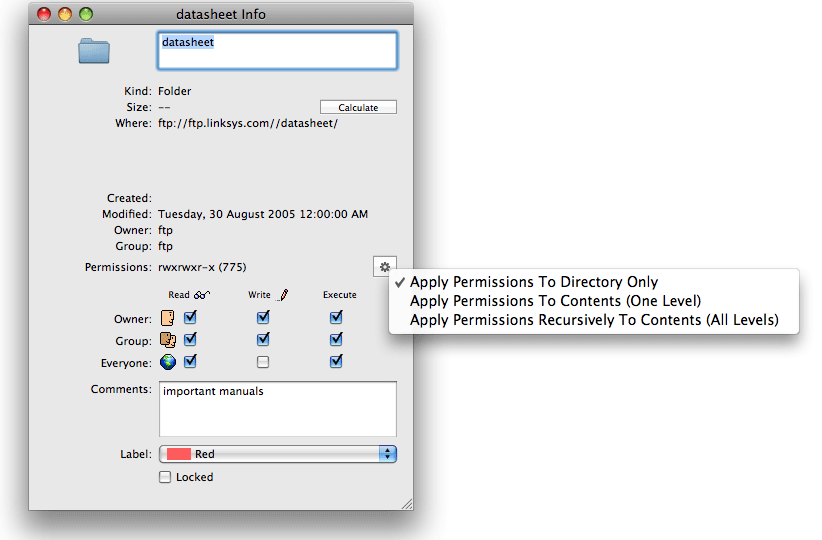The height and width of the screenshot is (540, 822).
Task: Enable Write permission for Everyone
Action: 263,362
